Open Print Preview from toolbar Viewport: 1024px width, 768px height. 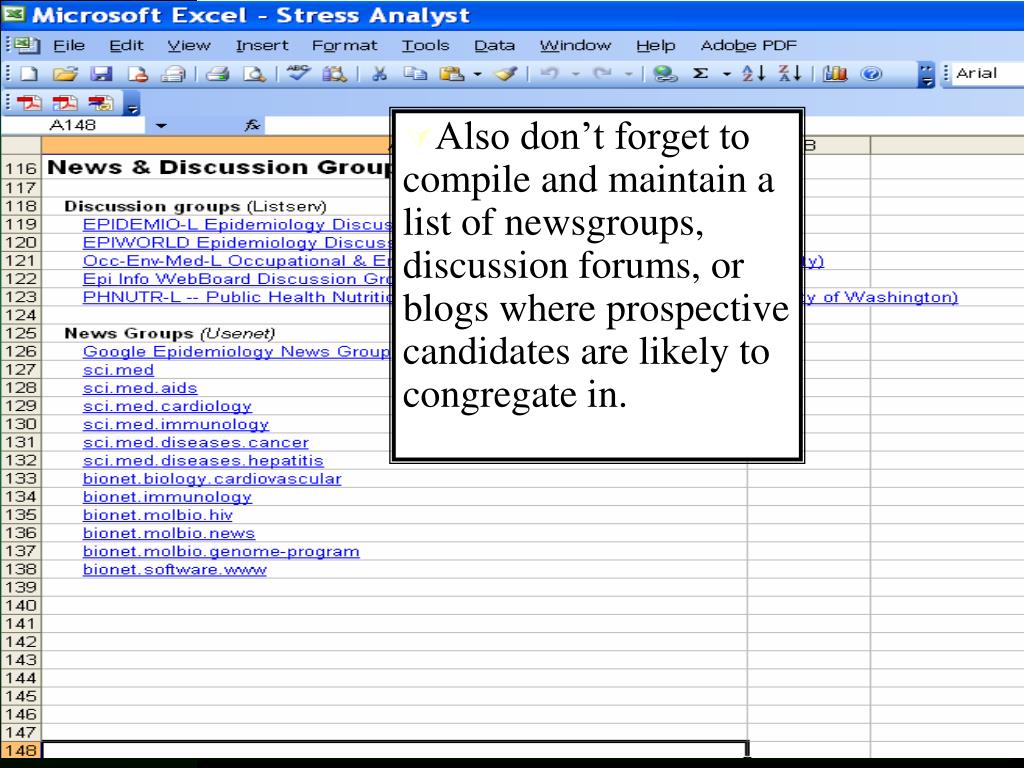click(x=254, y=74)
